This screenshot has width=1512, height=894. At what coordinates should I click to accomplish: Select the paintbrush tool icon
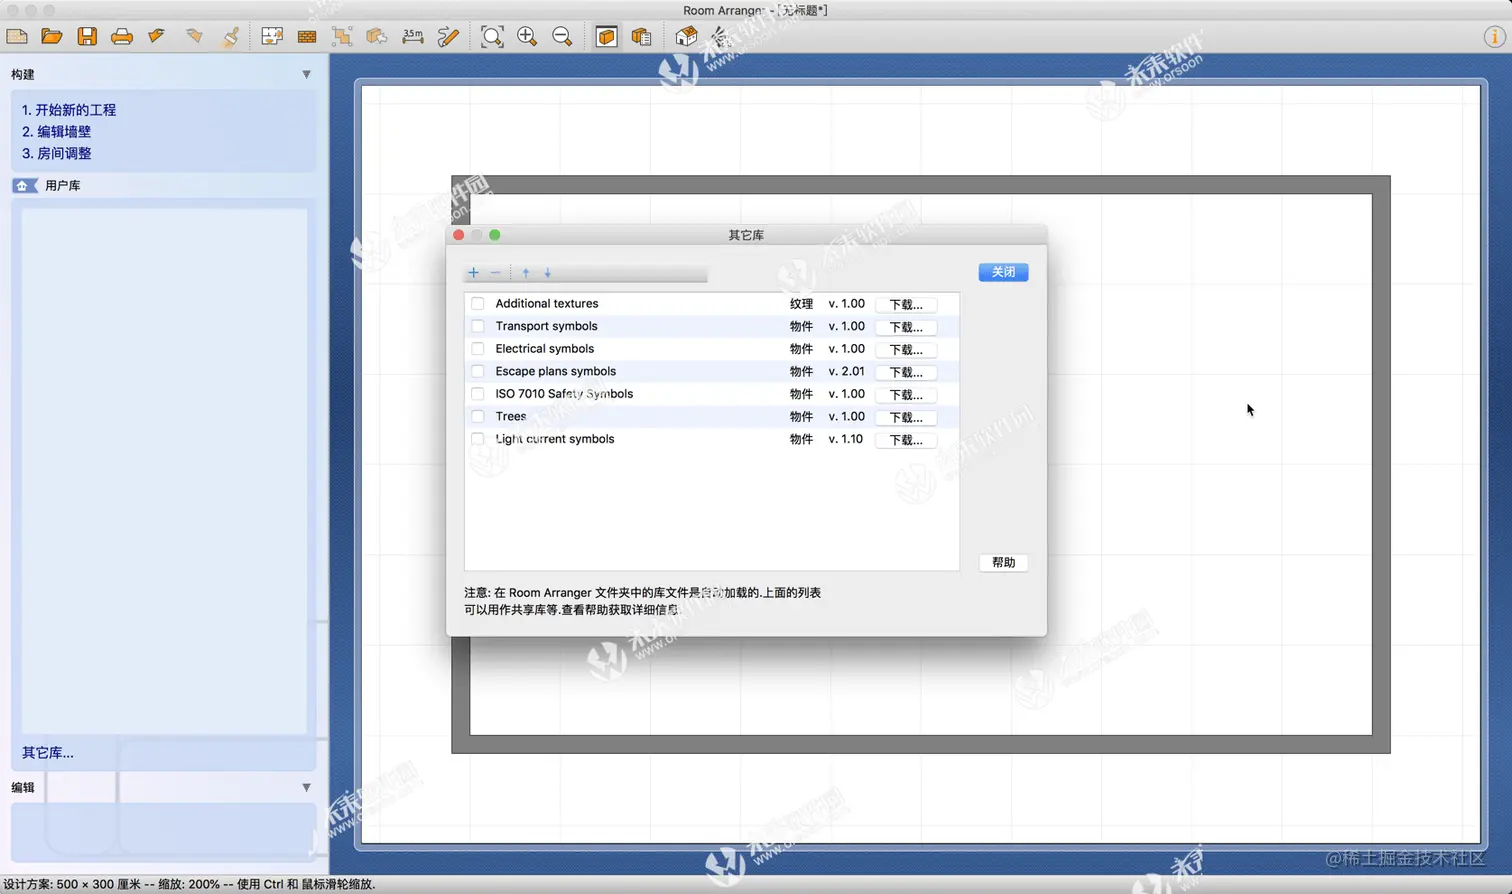click(230, 37)
